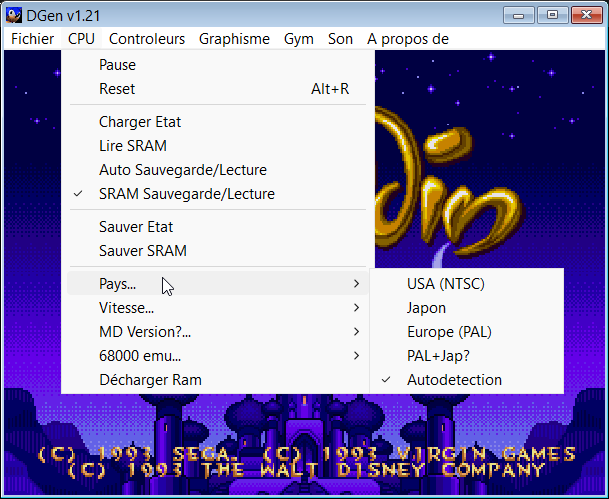This screenshot has width=609, height=499.
Task: Choose Sauver Etat
Action: [218, 227]
